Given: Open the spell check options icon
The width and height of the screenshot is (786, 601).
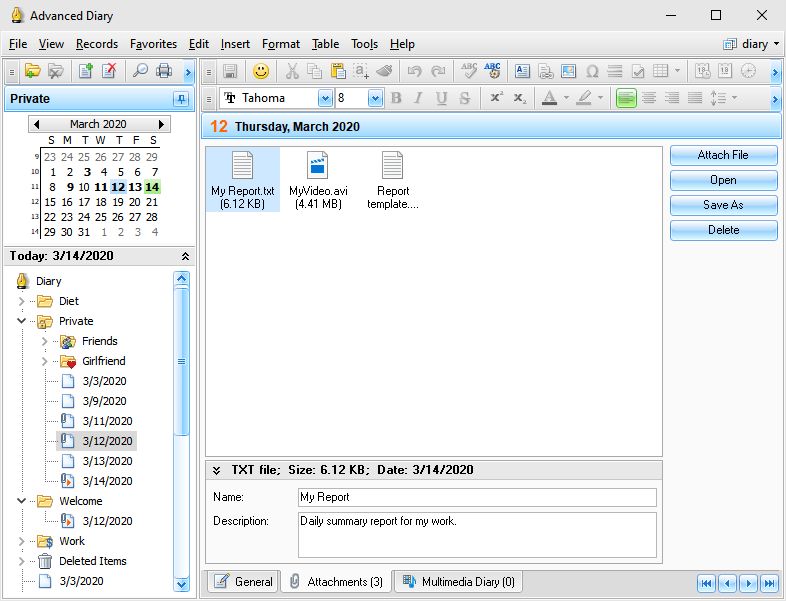Looking at the screenshot, I should (492, 71).
